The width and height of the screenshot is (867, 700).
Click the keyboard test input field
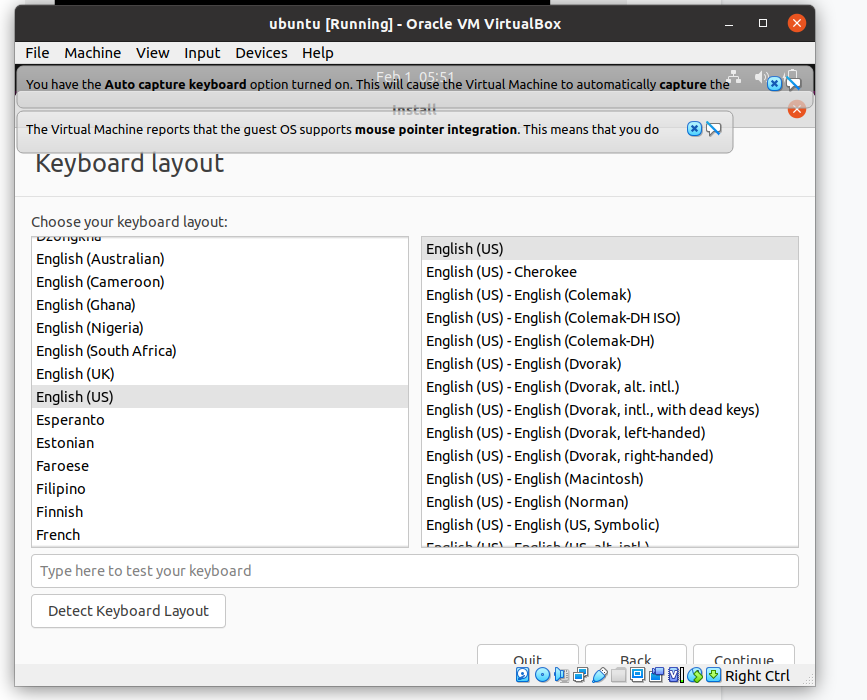[x=414, y=571]
